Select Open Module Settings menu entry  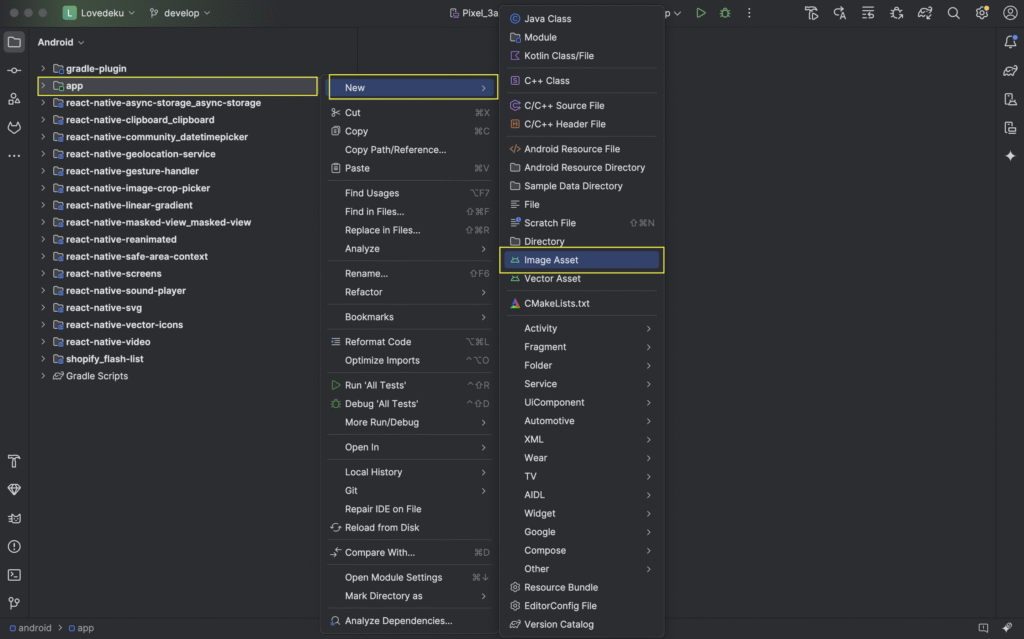point(393,577)
